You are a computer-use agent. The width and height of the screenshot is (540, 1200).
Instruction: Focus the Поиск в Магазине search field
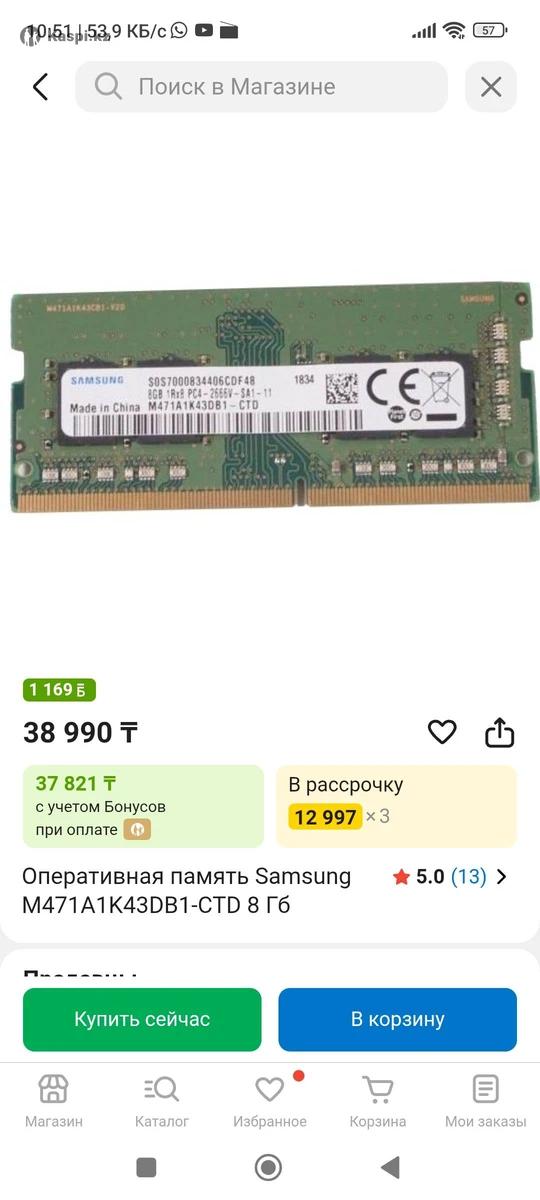tap(261, 87)
